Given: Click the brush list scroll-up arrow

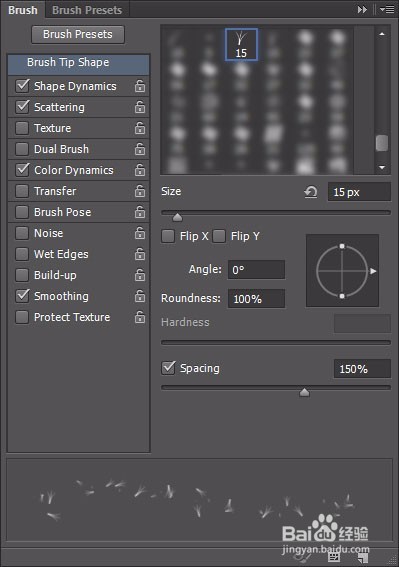Looking at the screenshot, I should point(382,34).
